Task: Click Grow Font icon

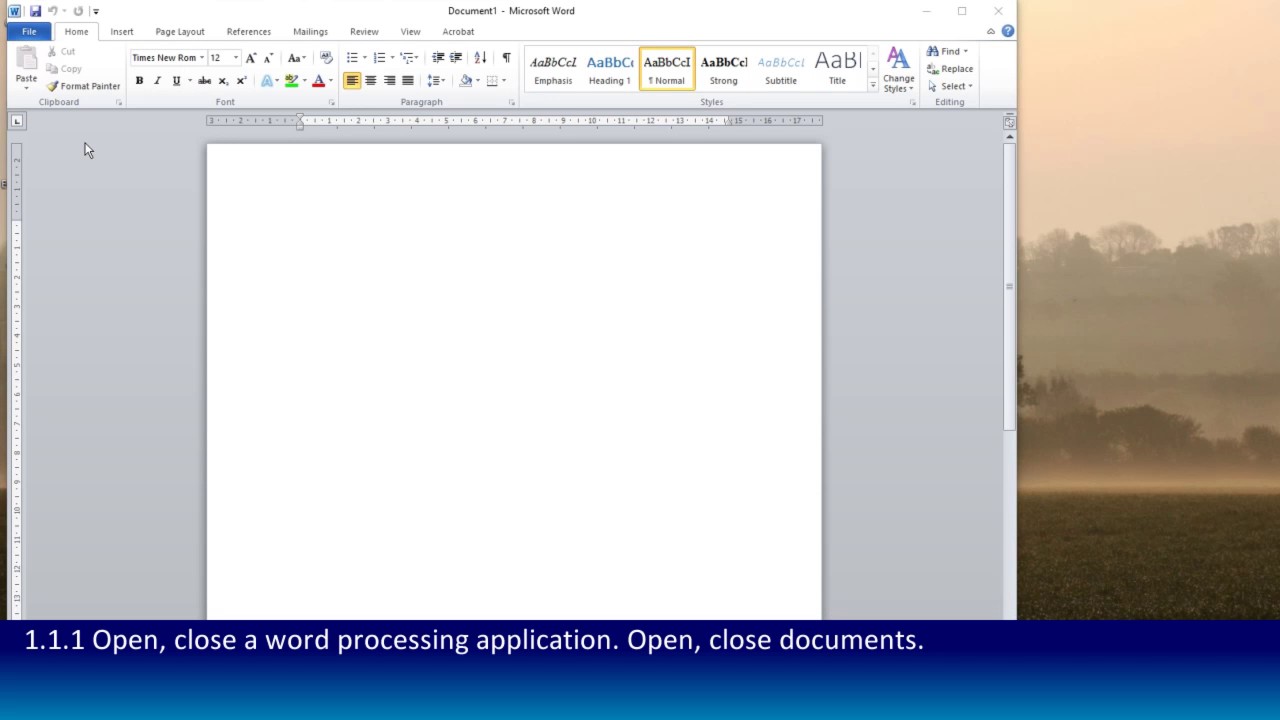Action: point(251,58)
